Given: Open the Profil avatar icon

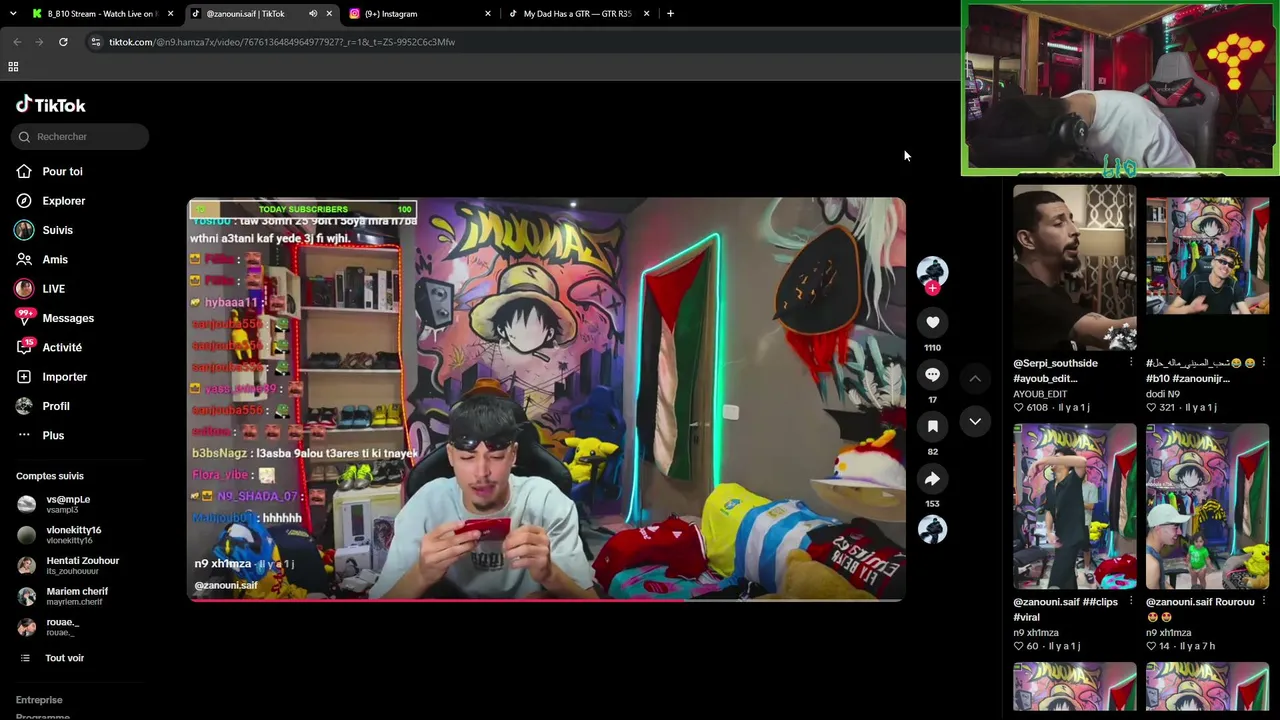Looking at the screenshot, I should (x=24, y=406).
